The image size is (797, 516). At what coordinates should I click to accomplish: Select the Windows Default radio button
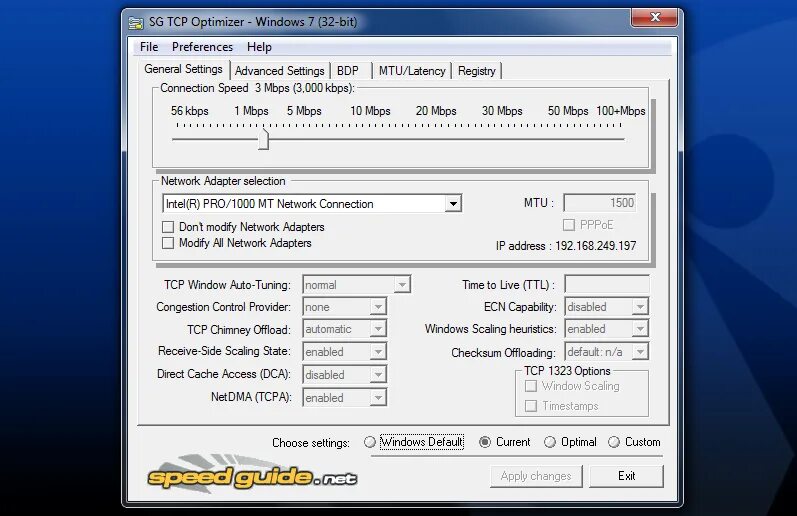coord(370,442)
